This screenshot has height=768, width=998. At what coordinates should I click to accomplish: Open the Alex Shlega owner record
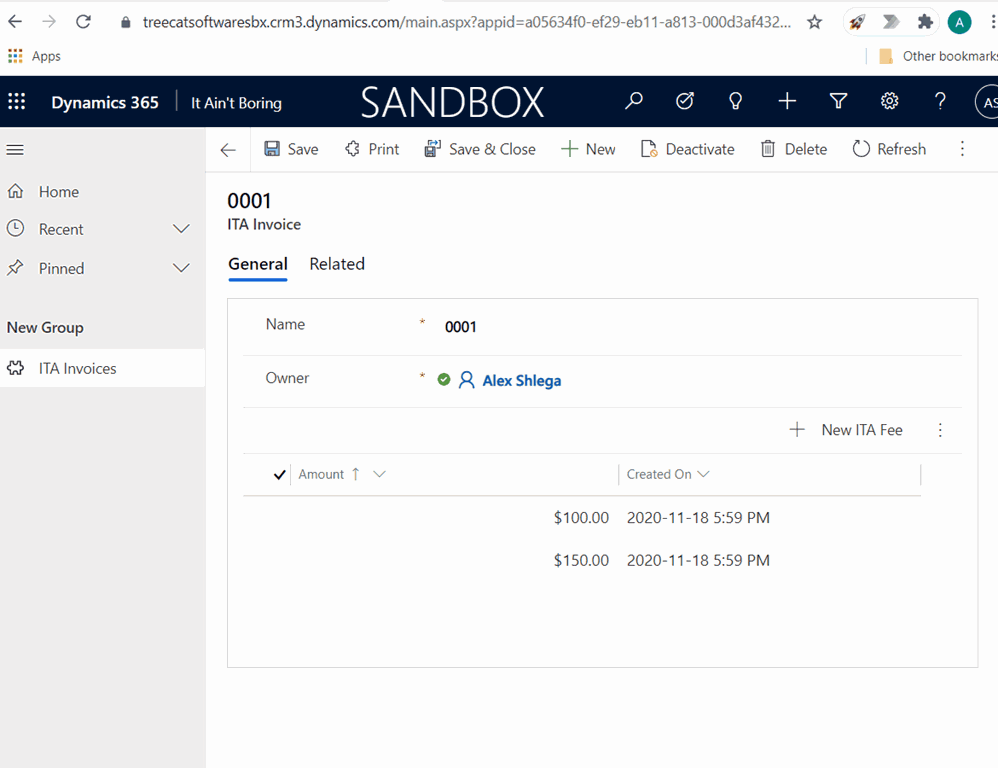pos(521,380)
